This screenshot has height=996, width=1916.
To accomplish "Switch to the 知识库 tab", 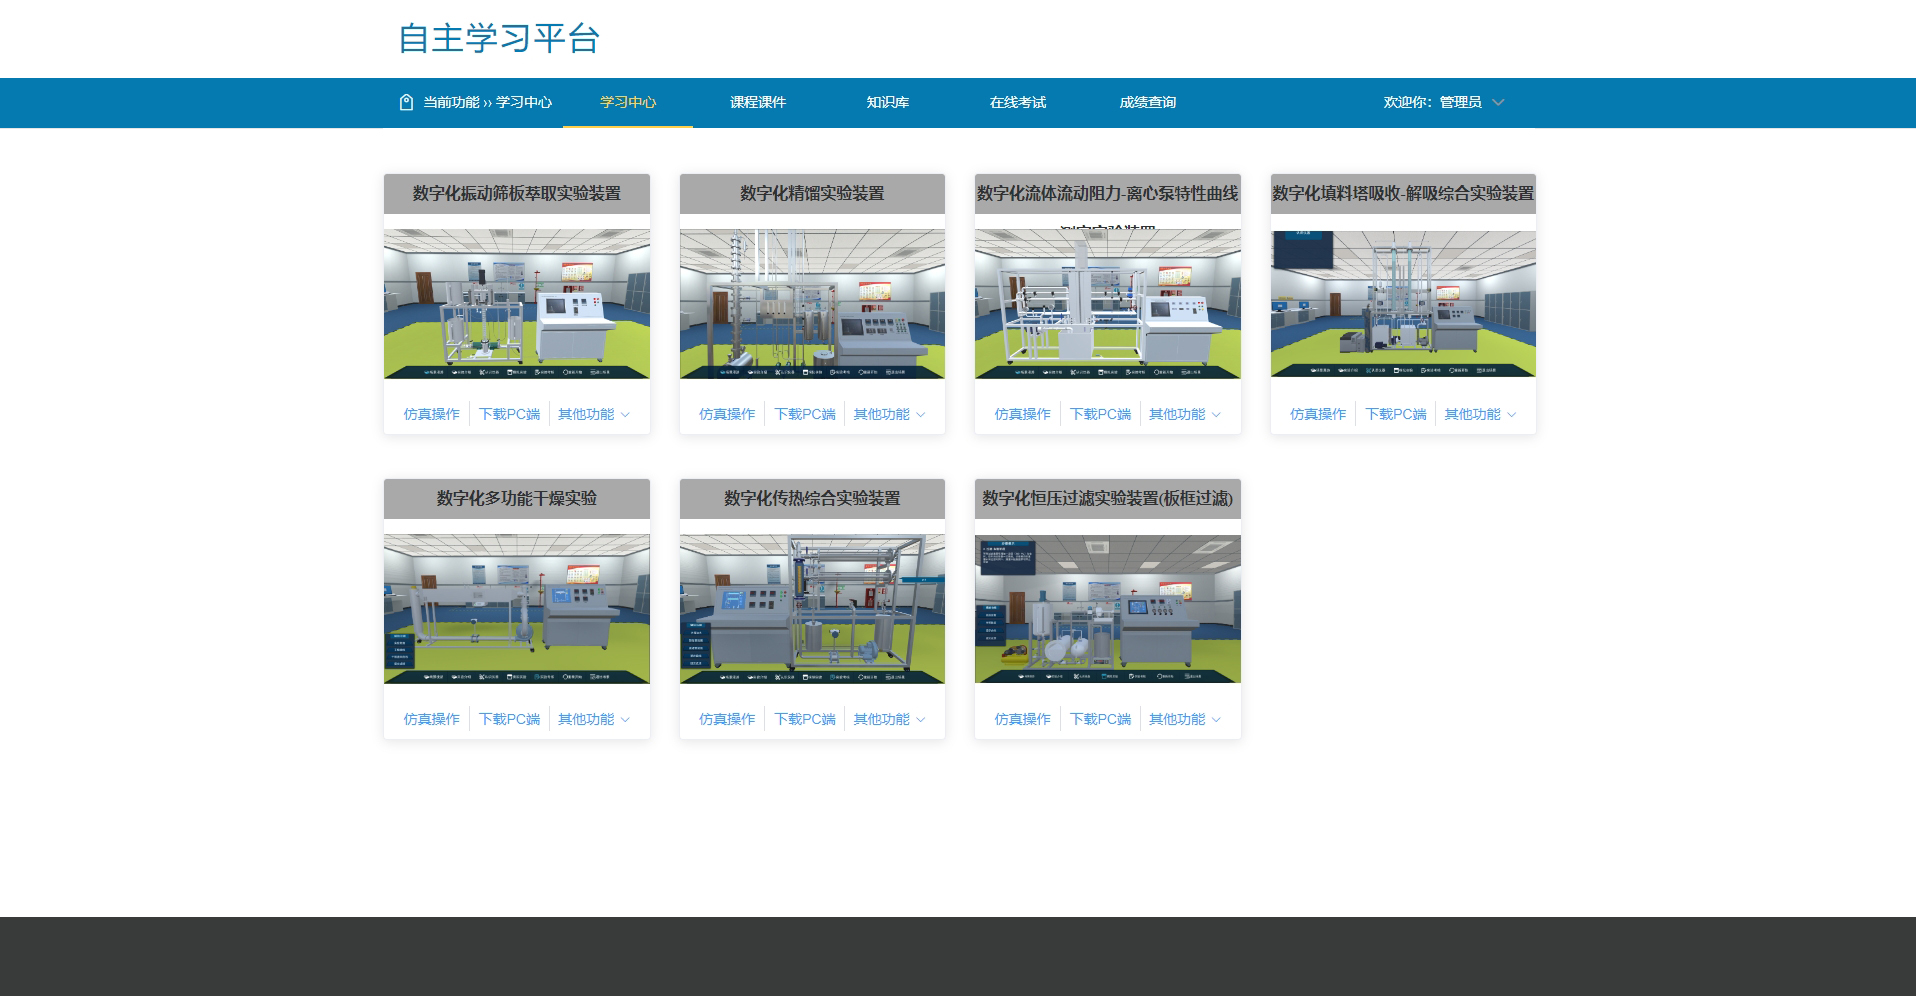I will click(887, 102).
